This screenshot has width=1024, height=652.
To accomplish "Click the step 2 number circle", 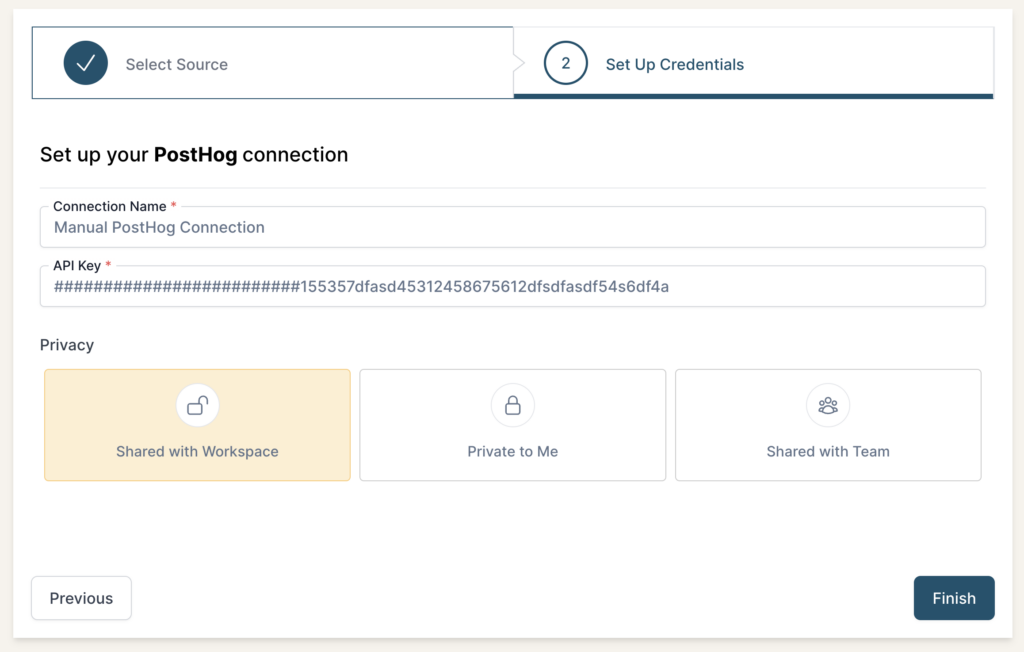I will [x=565, y=64].
